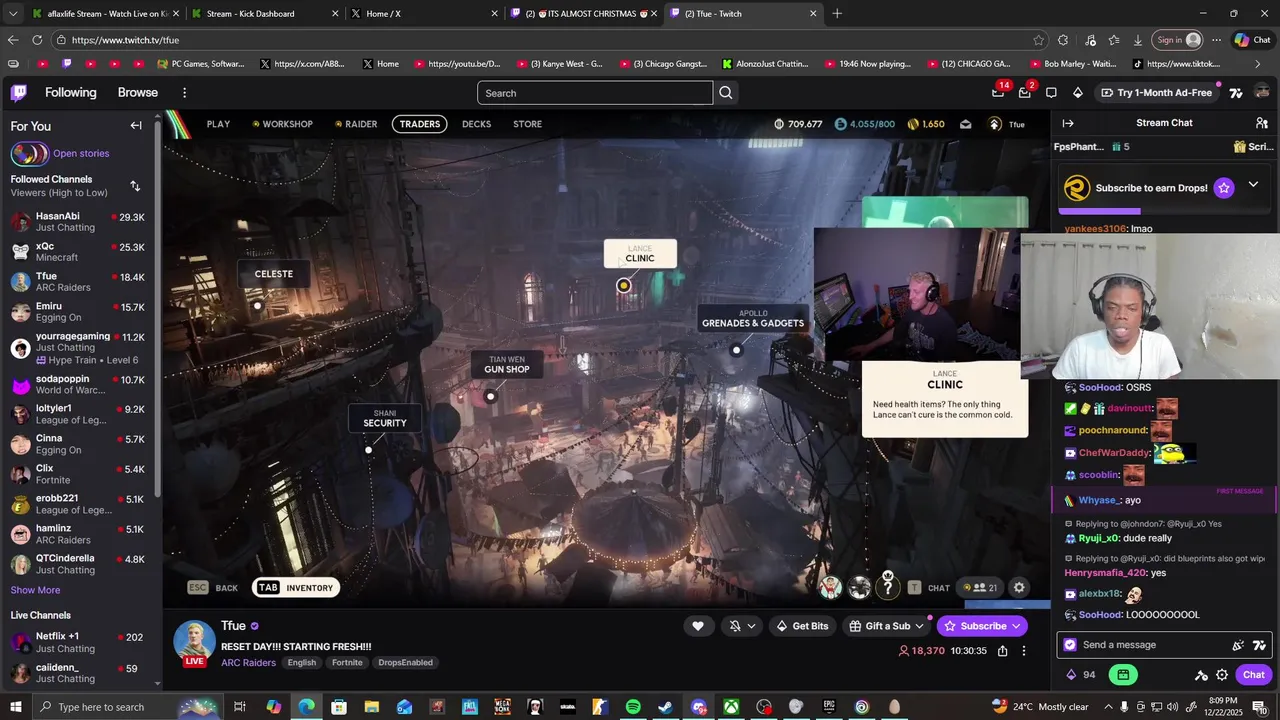Viewport: 1280px width, 720px height.
Task: Open browser extensions puzzle icon
Action: (1063, 40)
